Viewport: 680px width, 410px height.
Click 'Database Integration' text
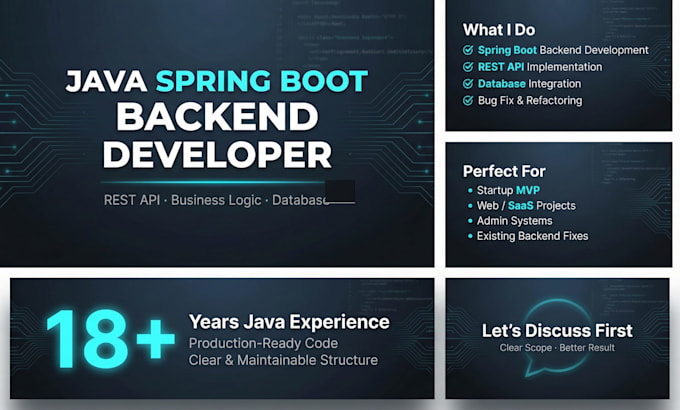(529, 84)
